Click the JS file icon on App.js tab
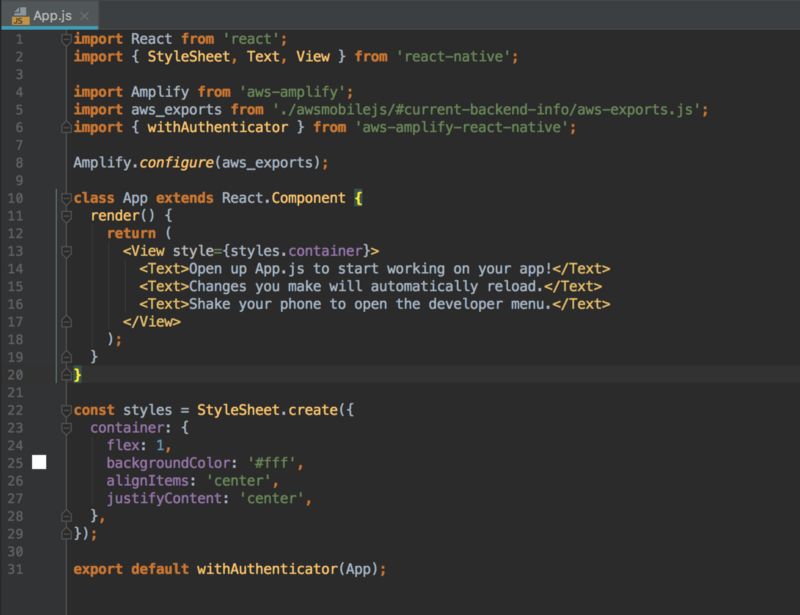Screen dimensions: 800x615 tap(19, 16)
